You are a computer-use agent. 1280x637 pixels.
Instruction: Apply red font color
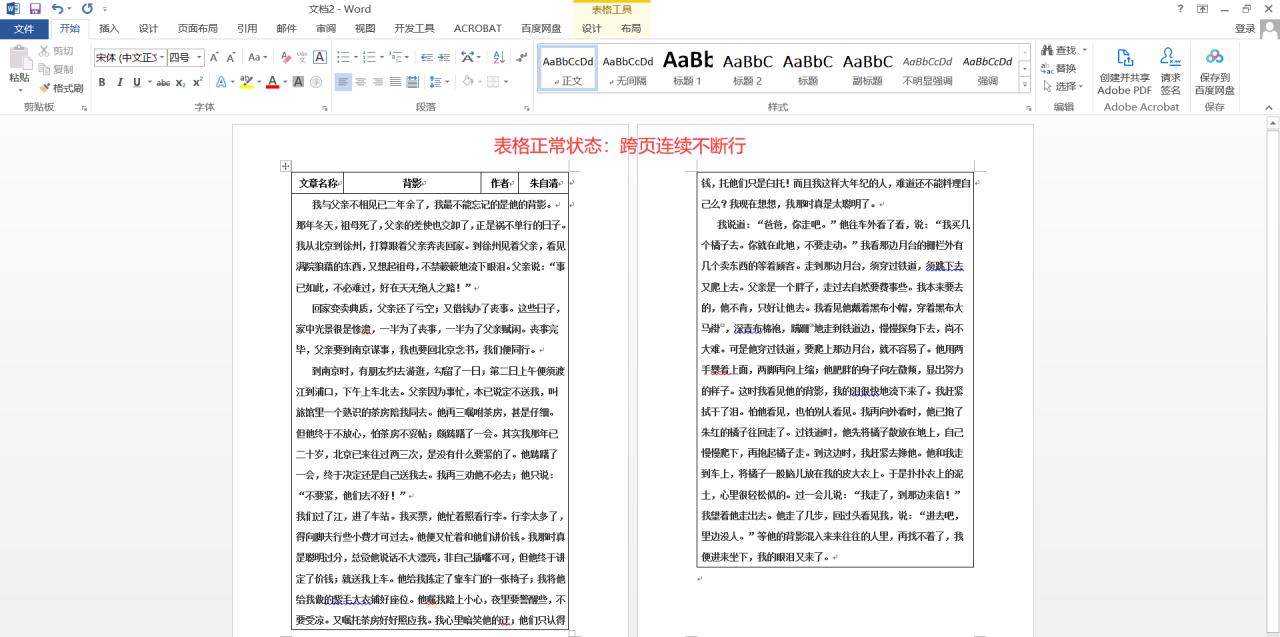click(272, 82)
